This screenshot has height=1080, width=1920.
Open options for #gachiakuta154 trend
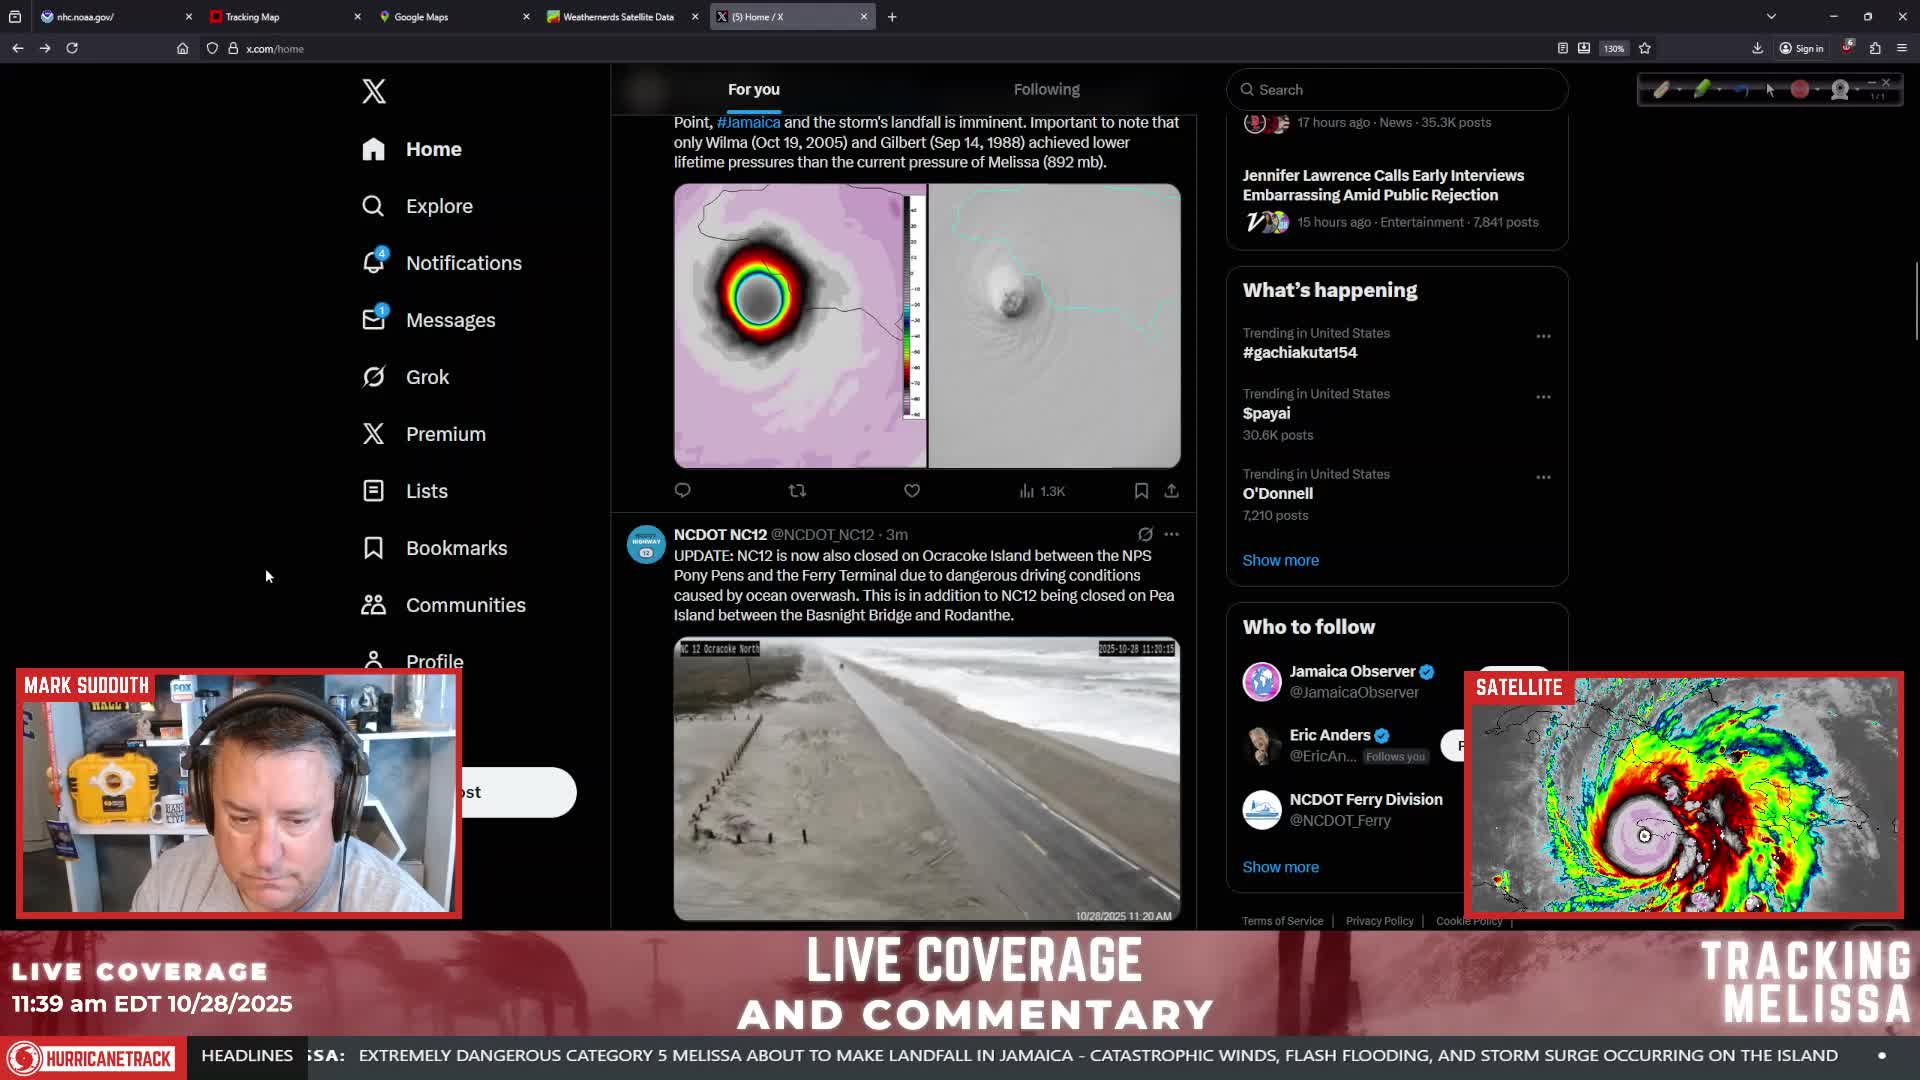click(1543, 336)
